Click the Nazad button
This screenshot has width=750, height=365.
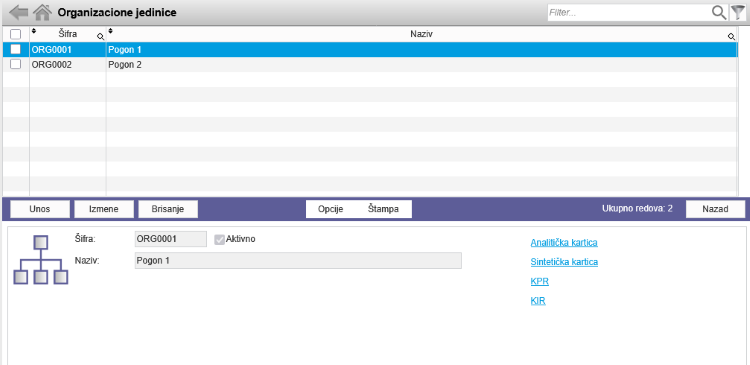[x=716, y=209]
